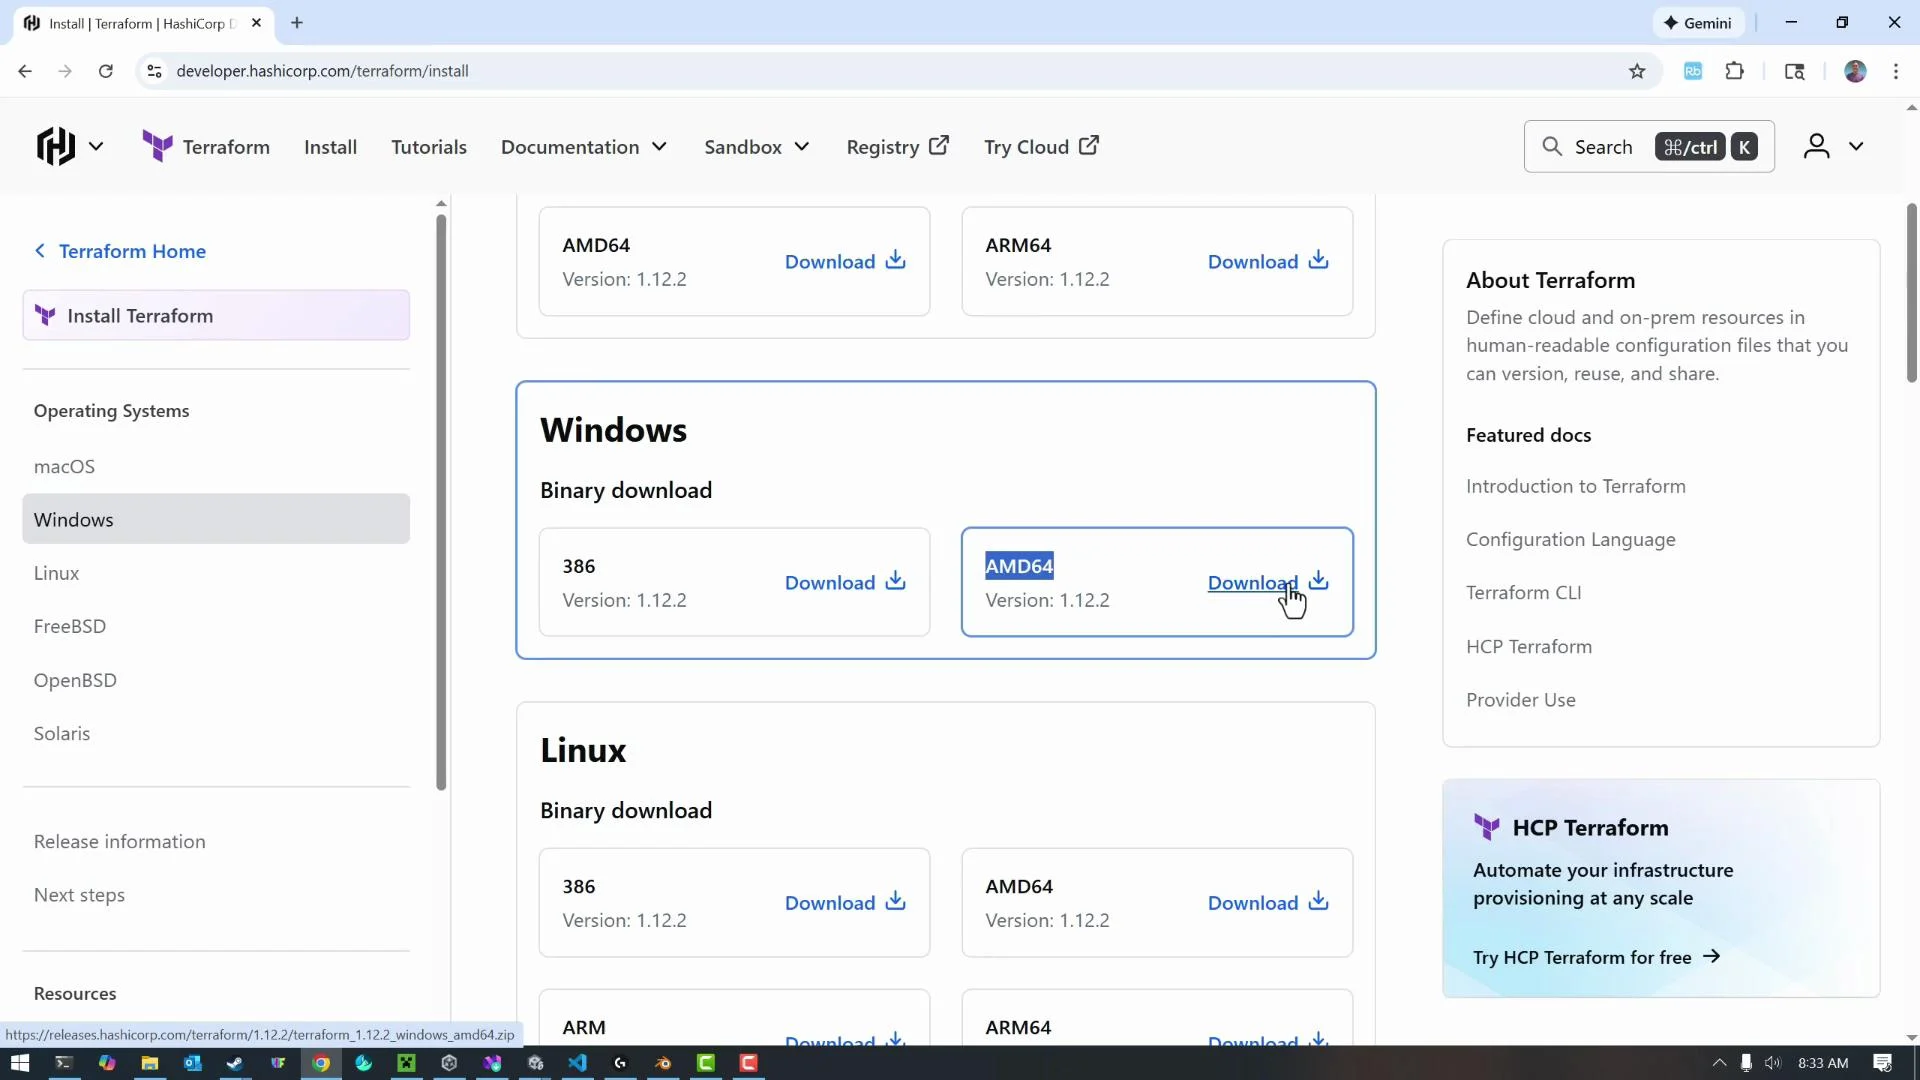Click Try HCP Terraform for free
The width and height of the screenshot is (1920, 1080).
(x=1597, y=957)
